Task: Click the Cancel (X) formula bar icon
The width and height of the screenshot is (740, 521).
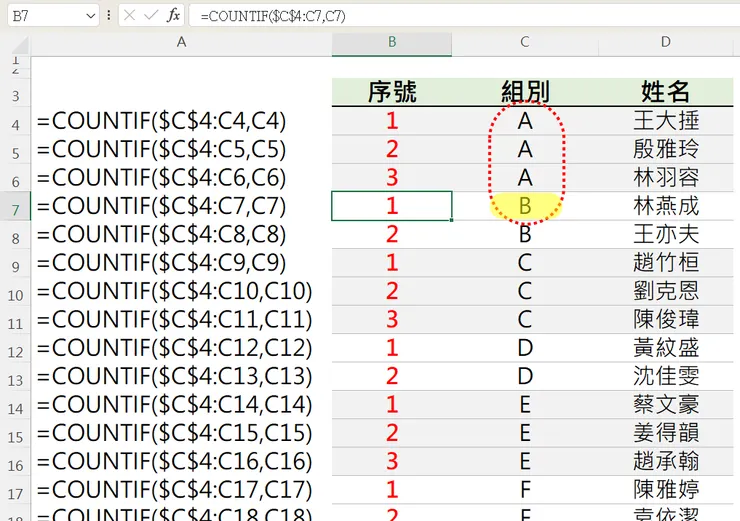Action: point(129,16)
